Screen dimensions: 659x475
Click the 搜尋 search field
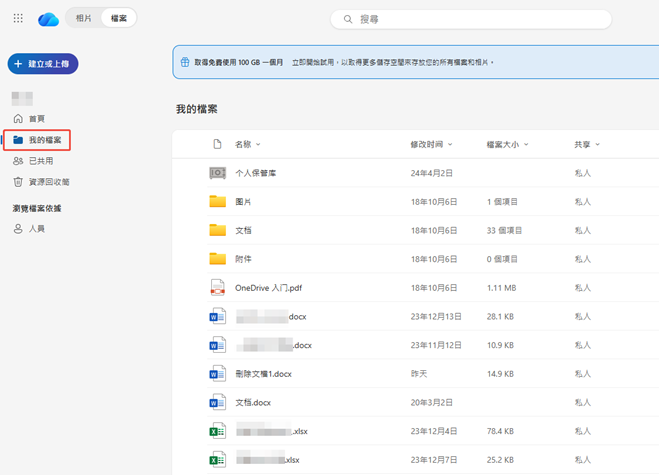(471, 19)
